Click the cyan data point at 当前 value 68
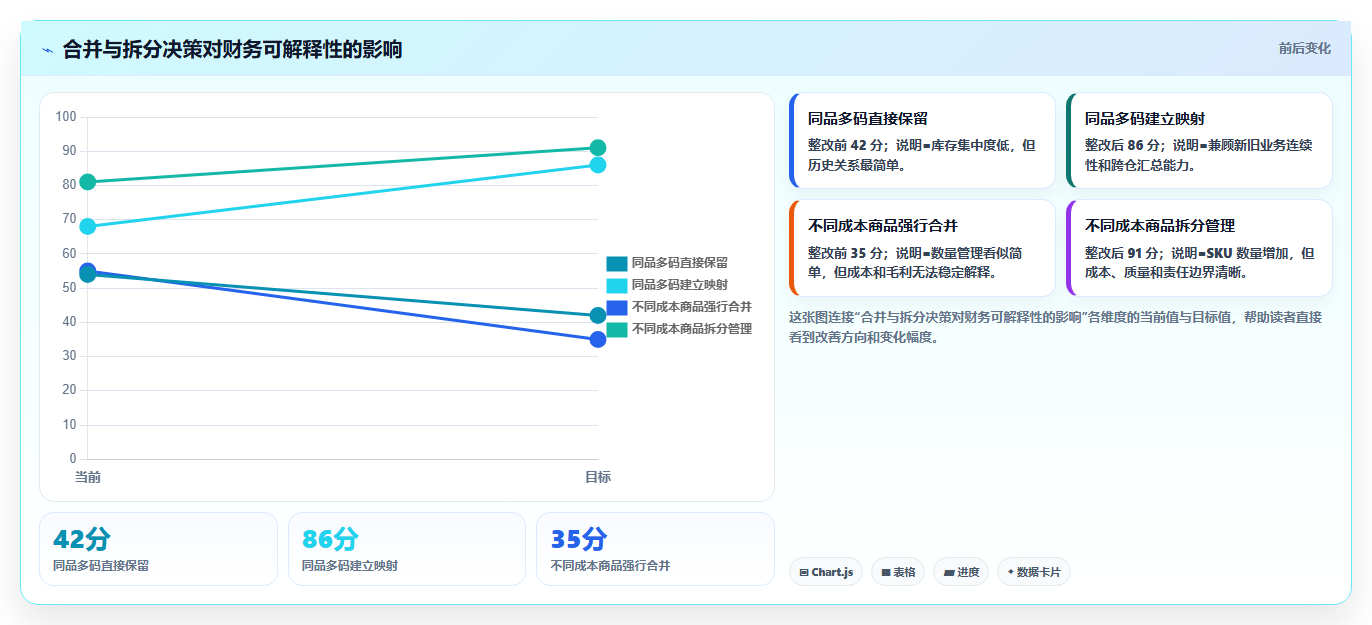 (x=88, y=226)
